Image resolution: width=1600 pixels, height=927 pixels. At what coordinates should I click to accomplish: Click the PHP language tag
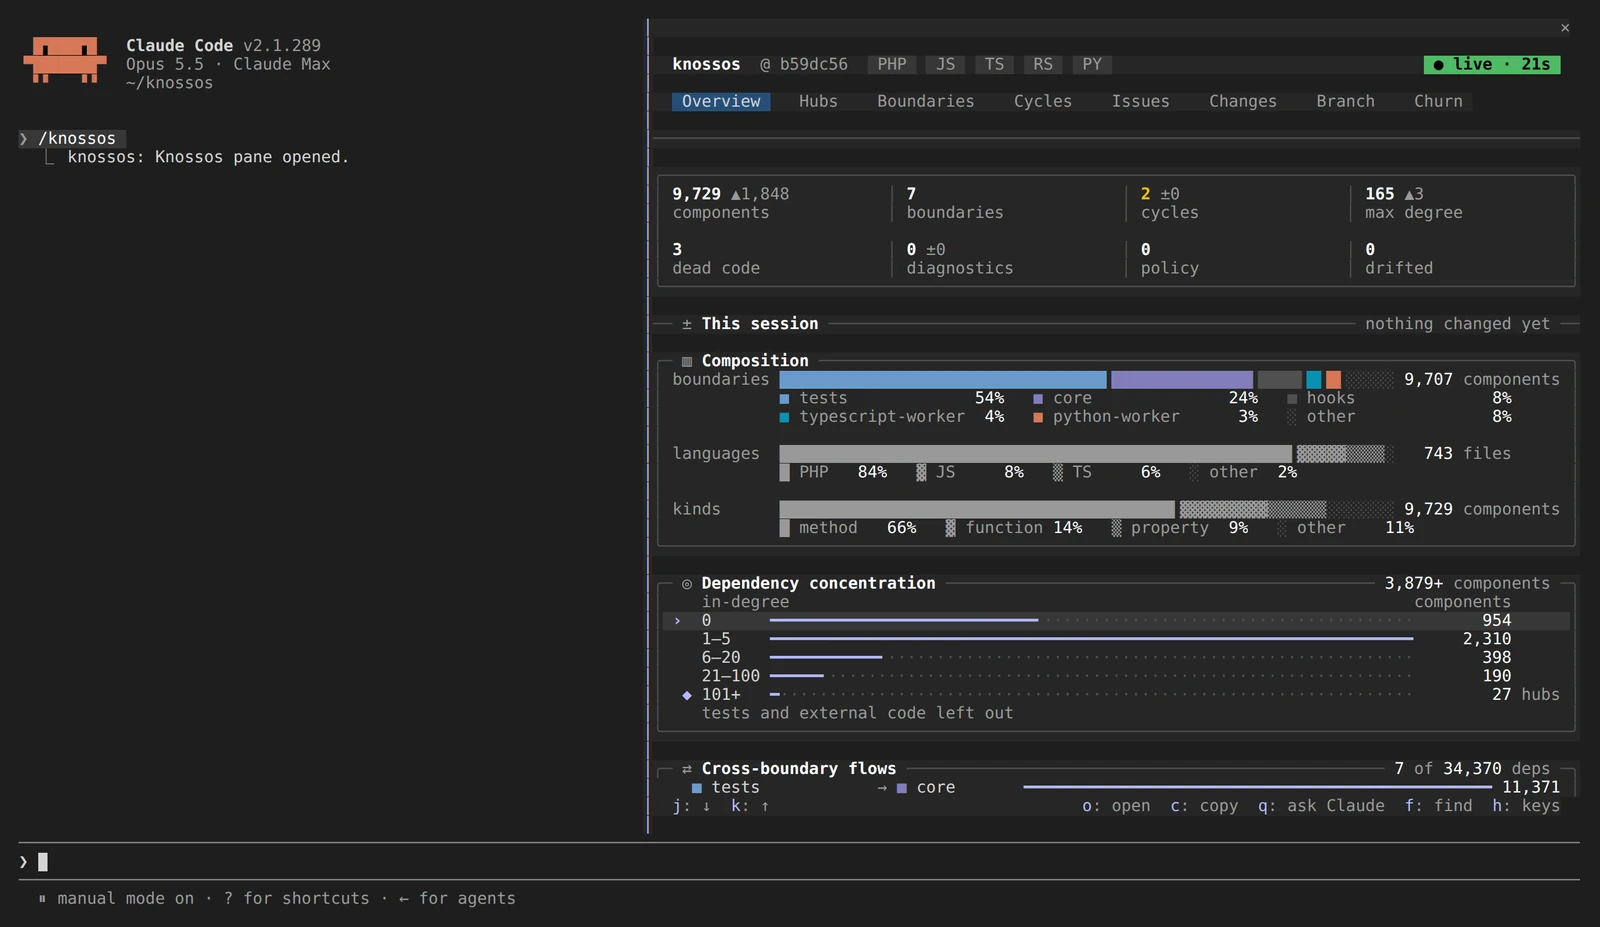tap(892, 64)
